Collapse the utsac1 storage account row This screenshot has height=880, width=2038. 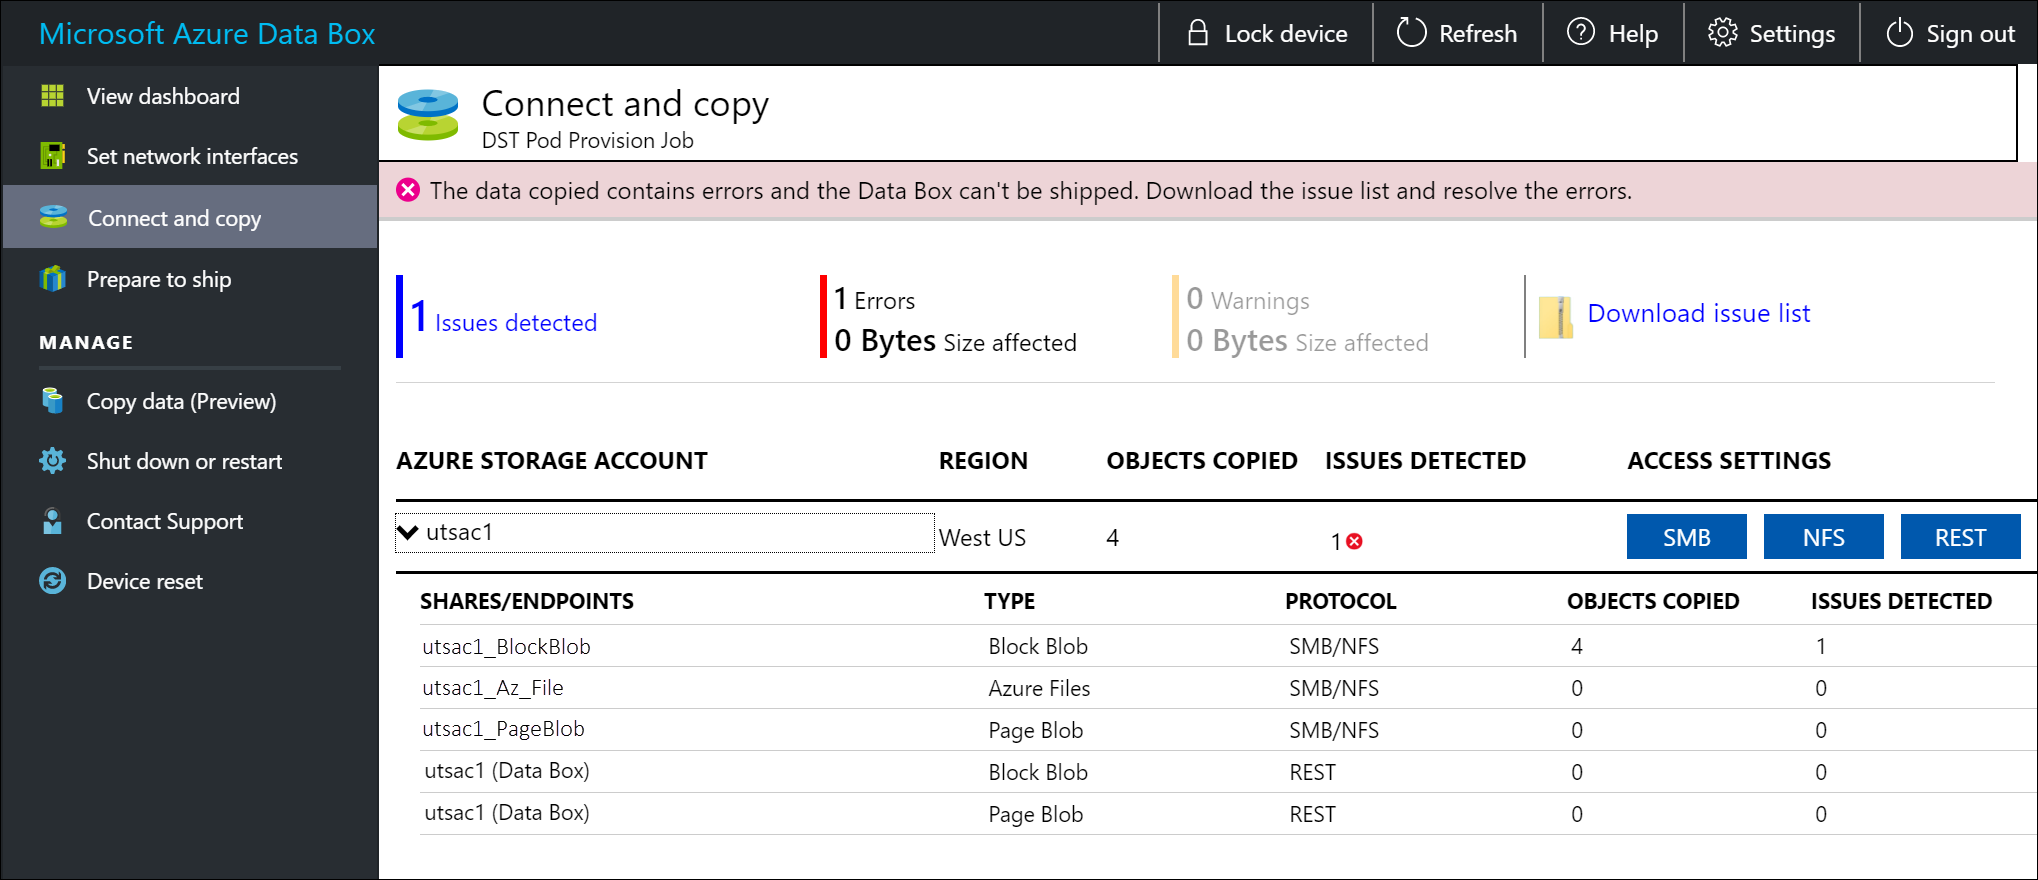tap(407, 533)
